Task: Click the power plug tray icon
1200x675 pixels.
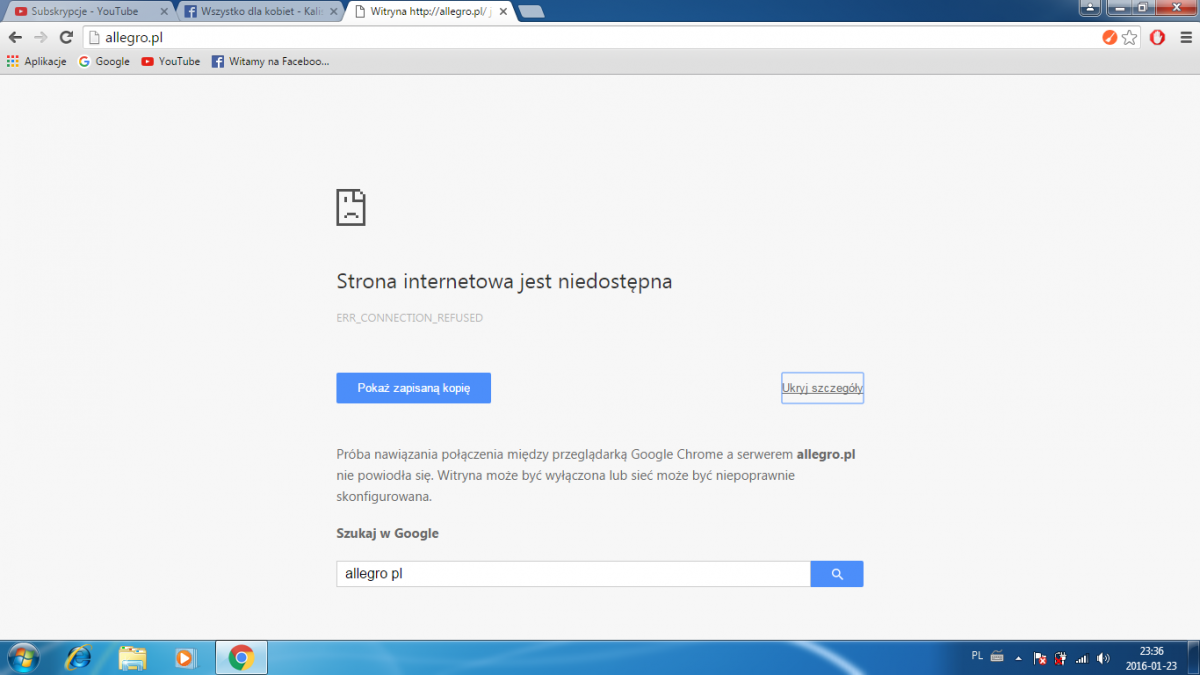Action: click(1060, 658)
